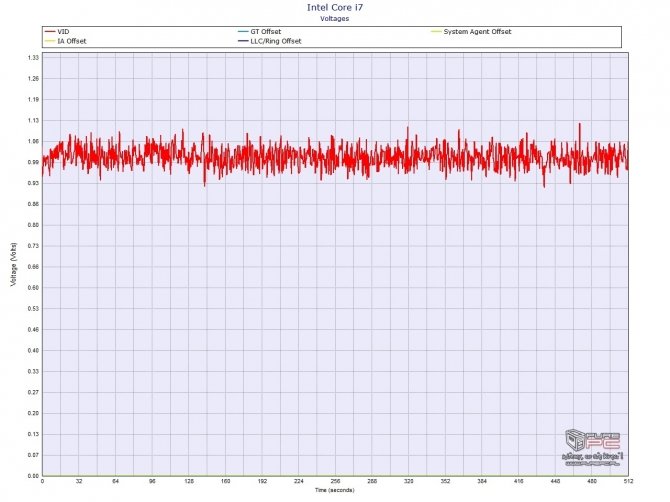Click the LLC/Ring Offset legend entry

pos(270,41)
